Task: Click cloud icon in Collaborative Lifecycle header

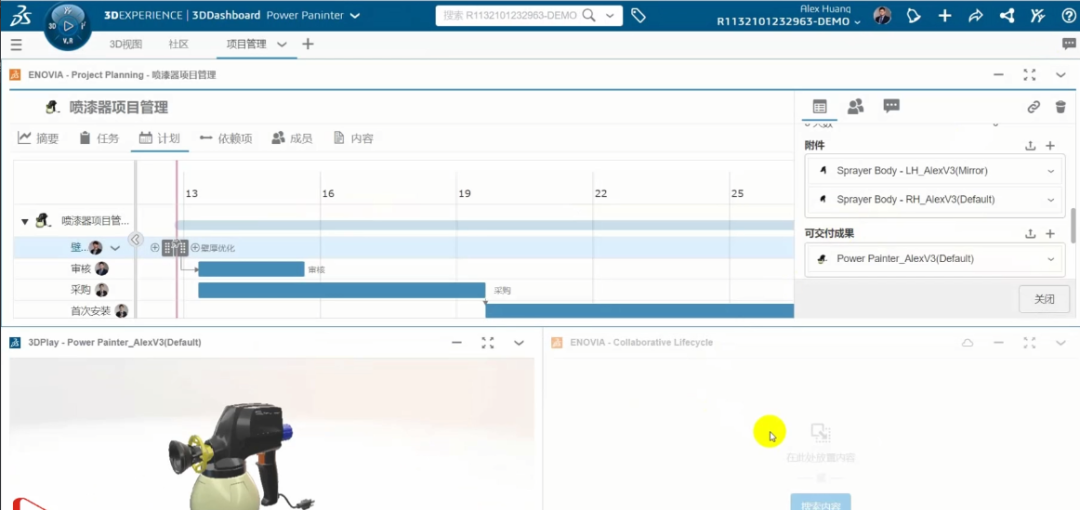Action: click(968, 343)
